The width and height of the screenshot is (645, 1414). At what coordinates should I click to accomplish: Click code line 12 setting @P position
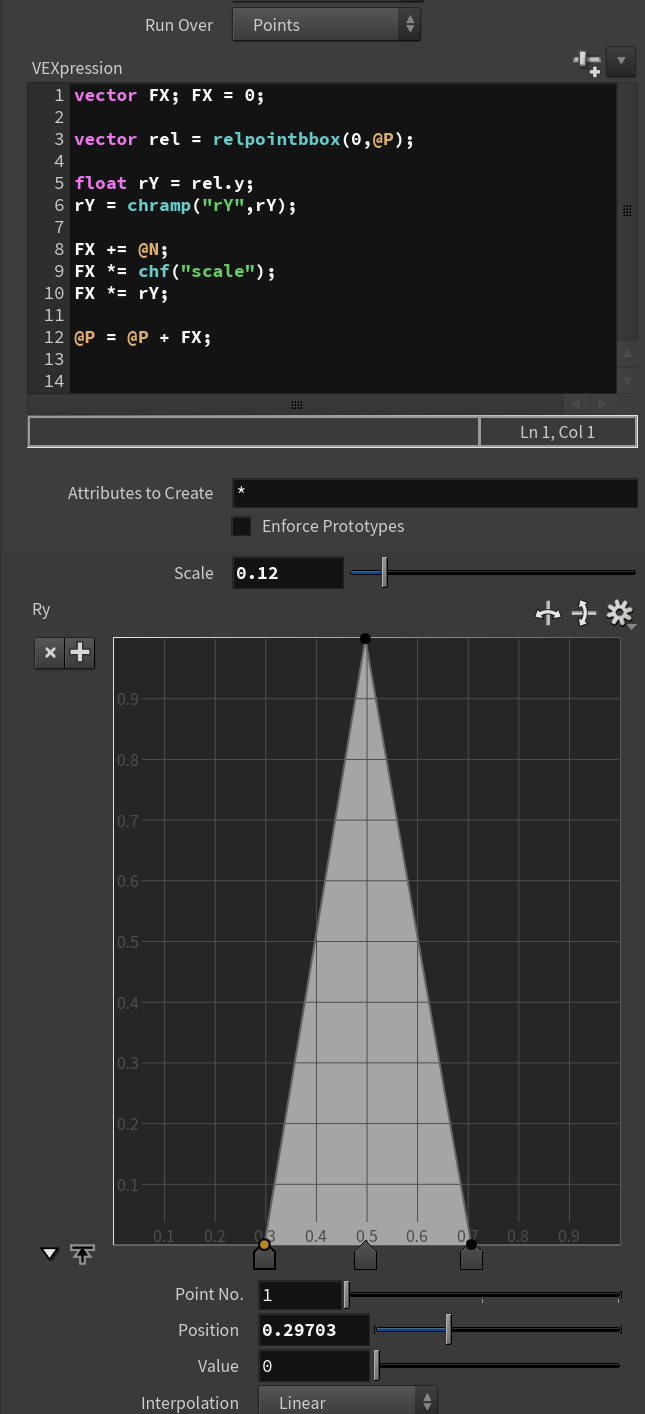point(143,337)
